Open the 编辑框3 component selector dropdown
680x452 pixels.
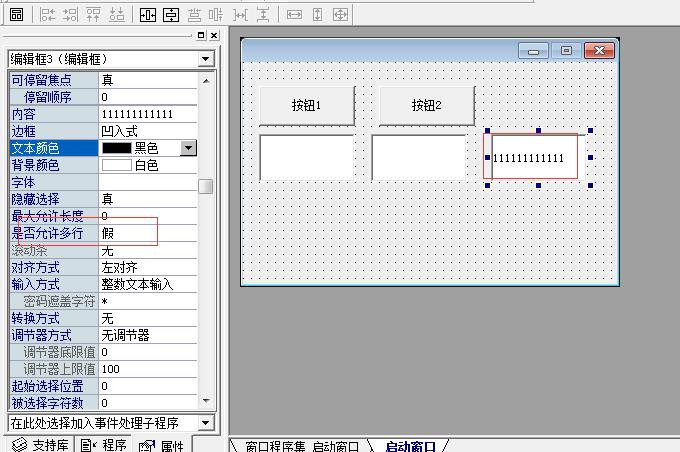click(x=206, y=59)
